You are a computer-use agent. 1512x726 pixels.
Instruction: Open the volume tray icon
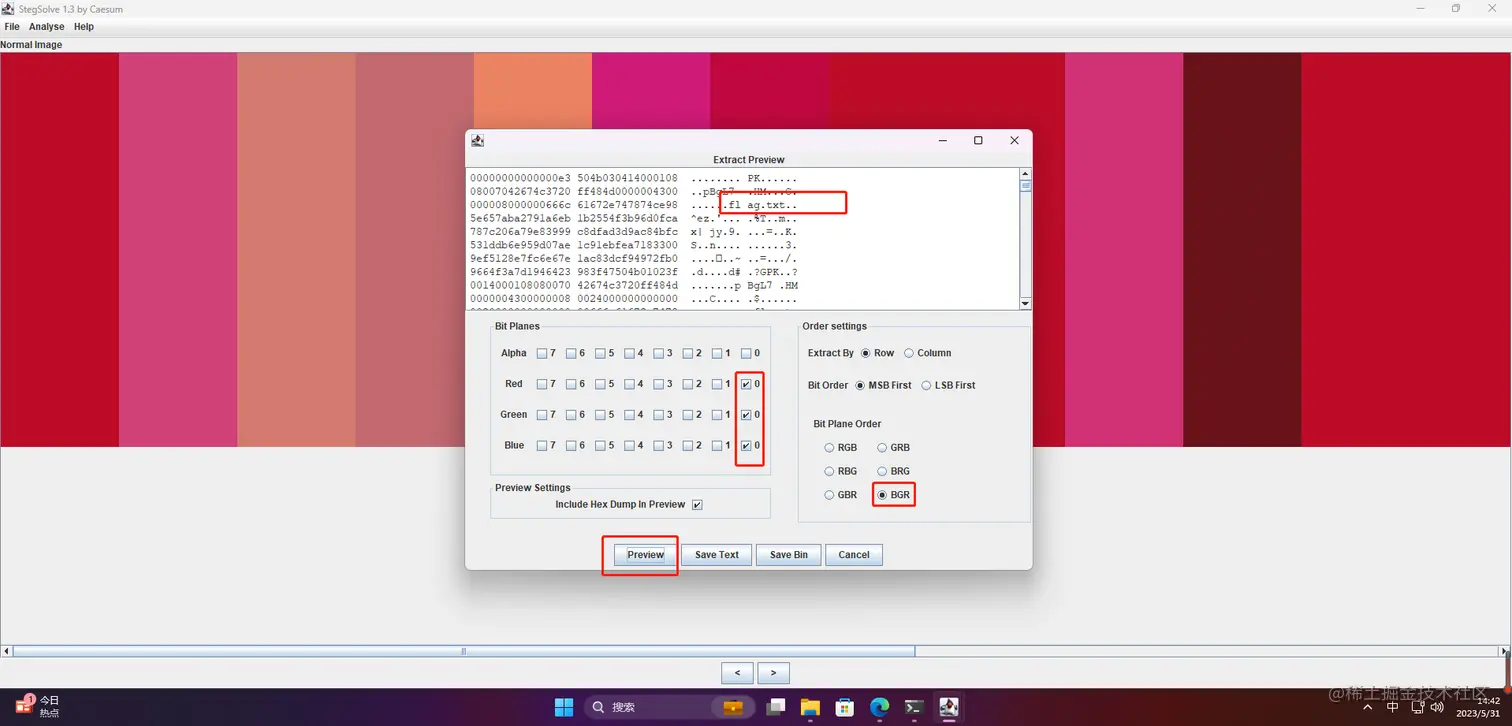[x=1439, y=706]
